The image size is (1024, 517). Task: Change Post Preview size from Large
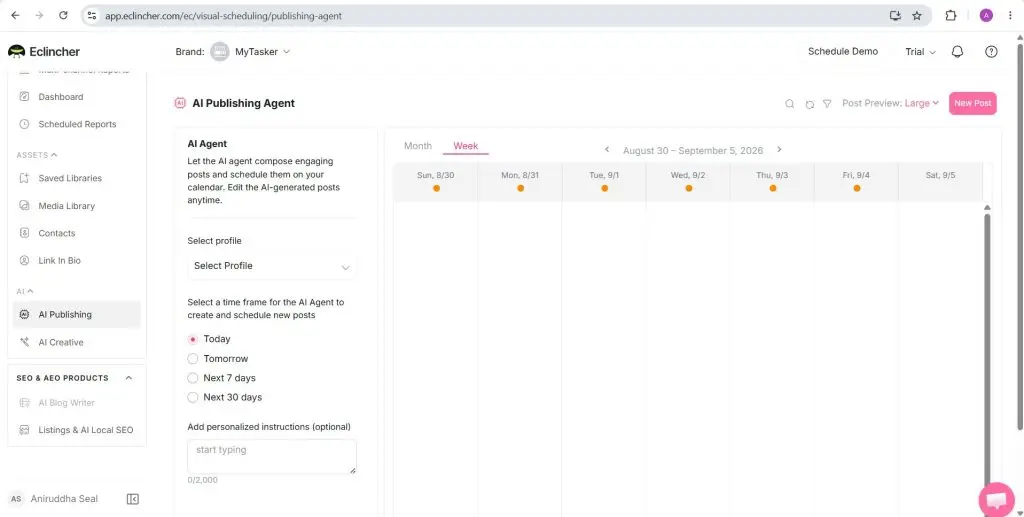pos(921,103)
